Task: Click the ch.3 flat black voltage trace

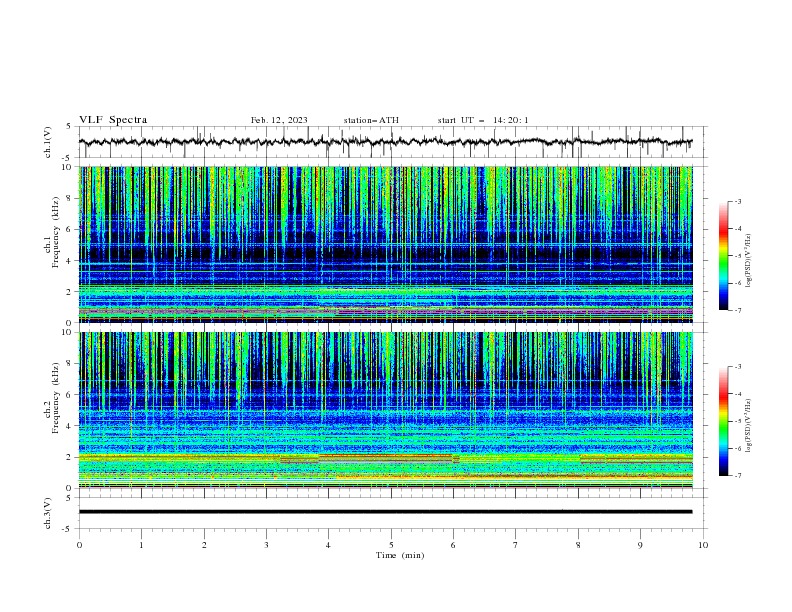Action: point(385,512)
